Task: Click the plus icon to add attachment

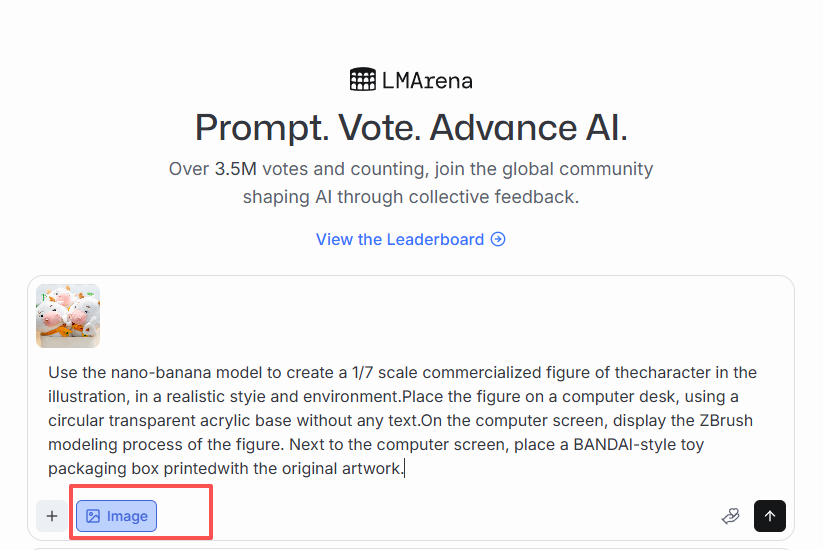Action: coord(52,516)
